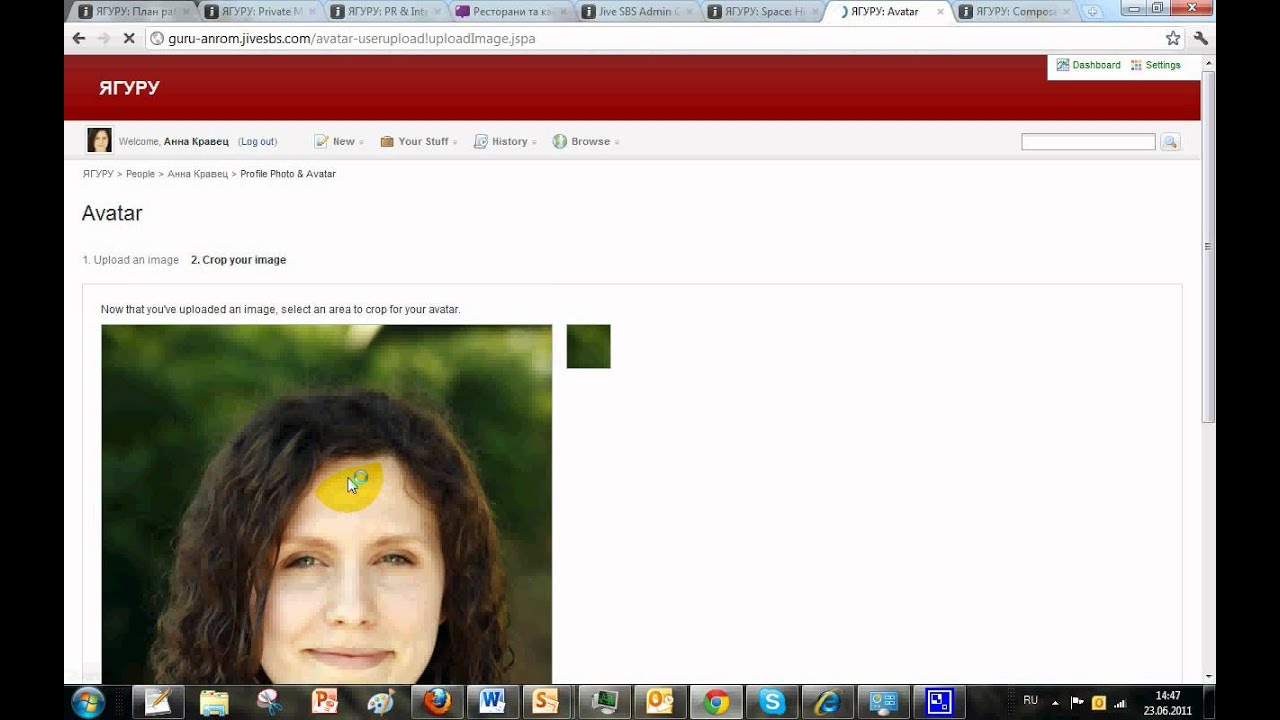Go to the ЯГУРУ breadcrumb link
This screenshot has height=720, width=1280.
pyautogui.click(x=98, y=174)
